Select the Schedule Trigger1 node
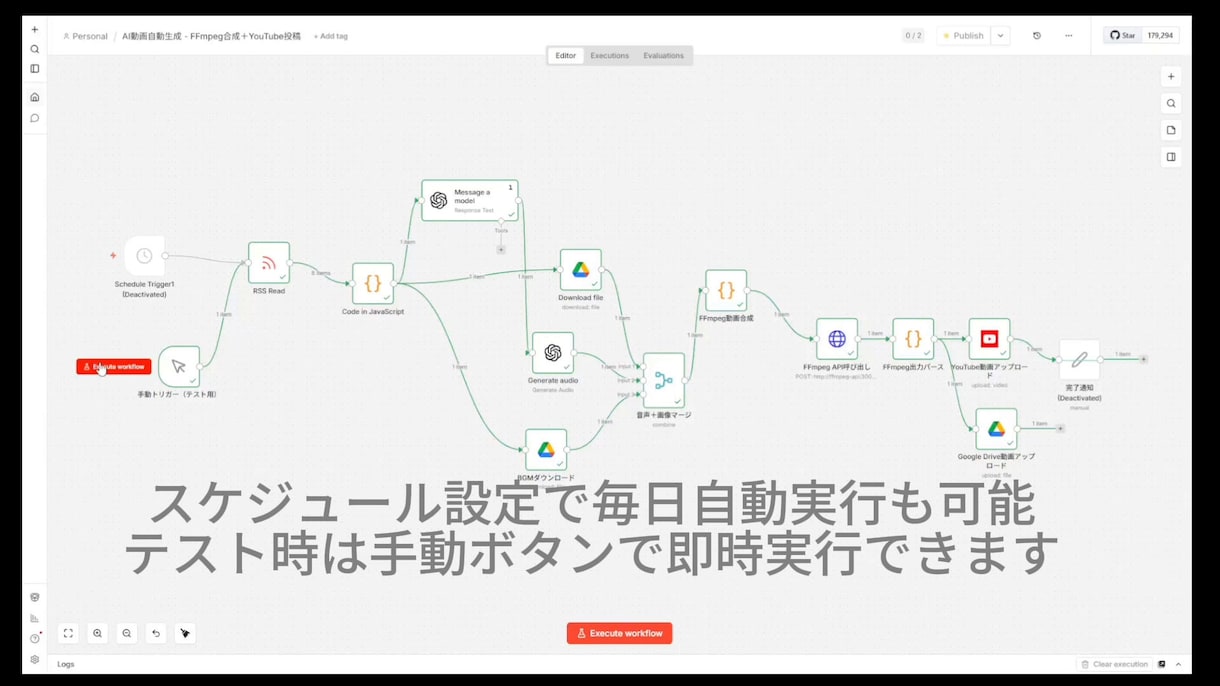Image resolution: width=1220 pixels, height=686 pixels. coord(144,256)
